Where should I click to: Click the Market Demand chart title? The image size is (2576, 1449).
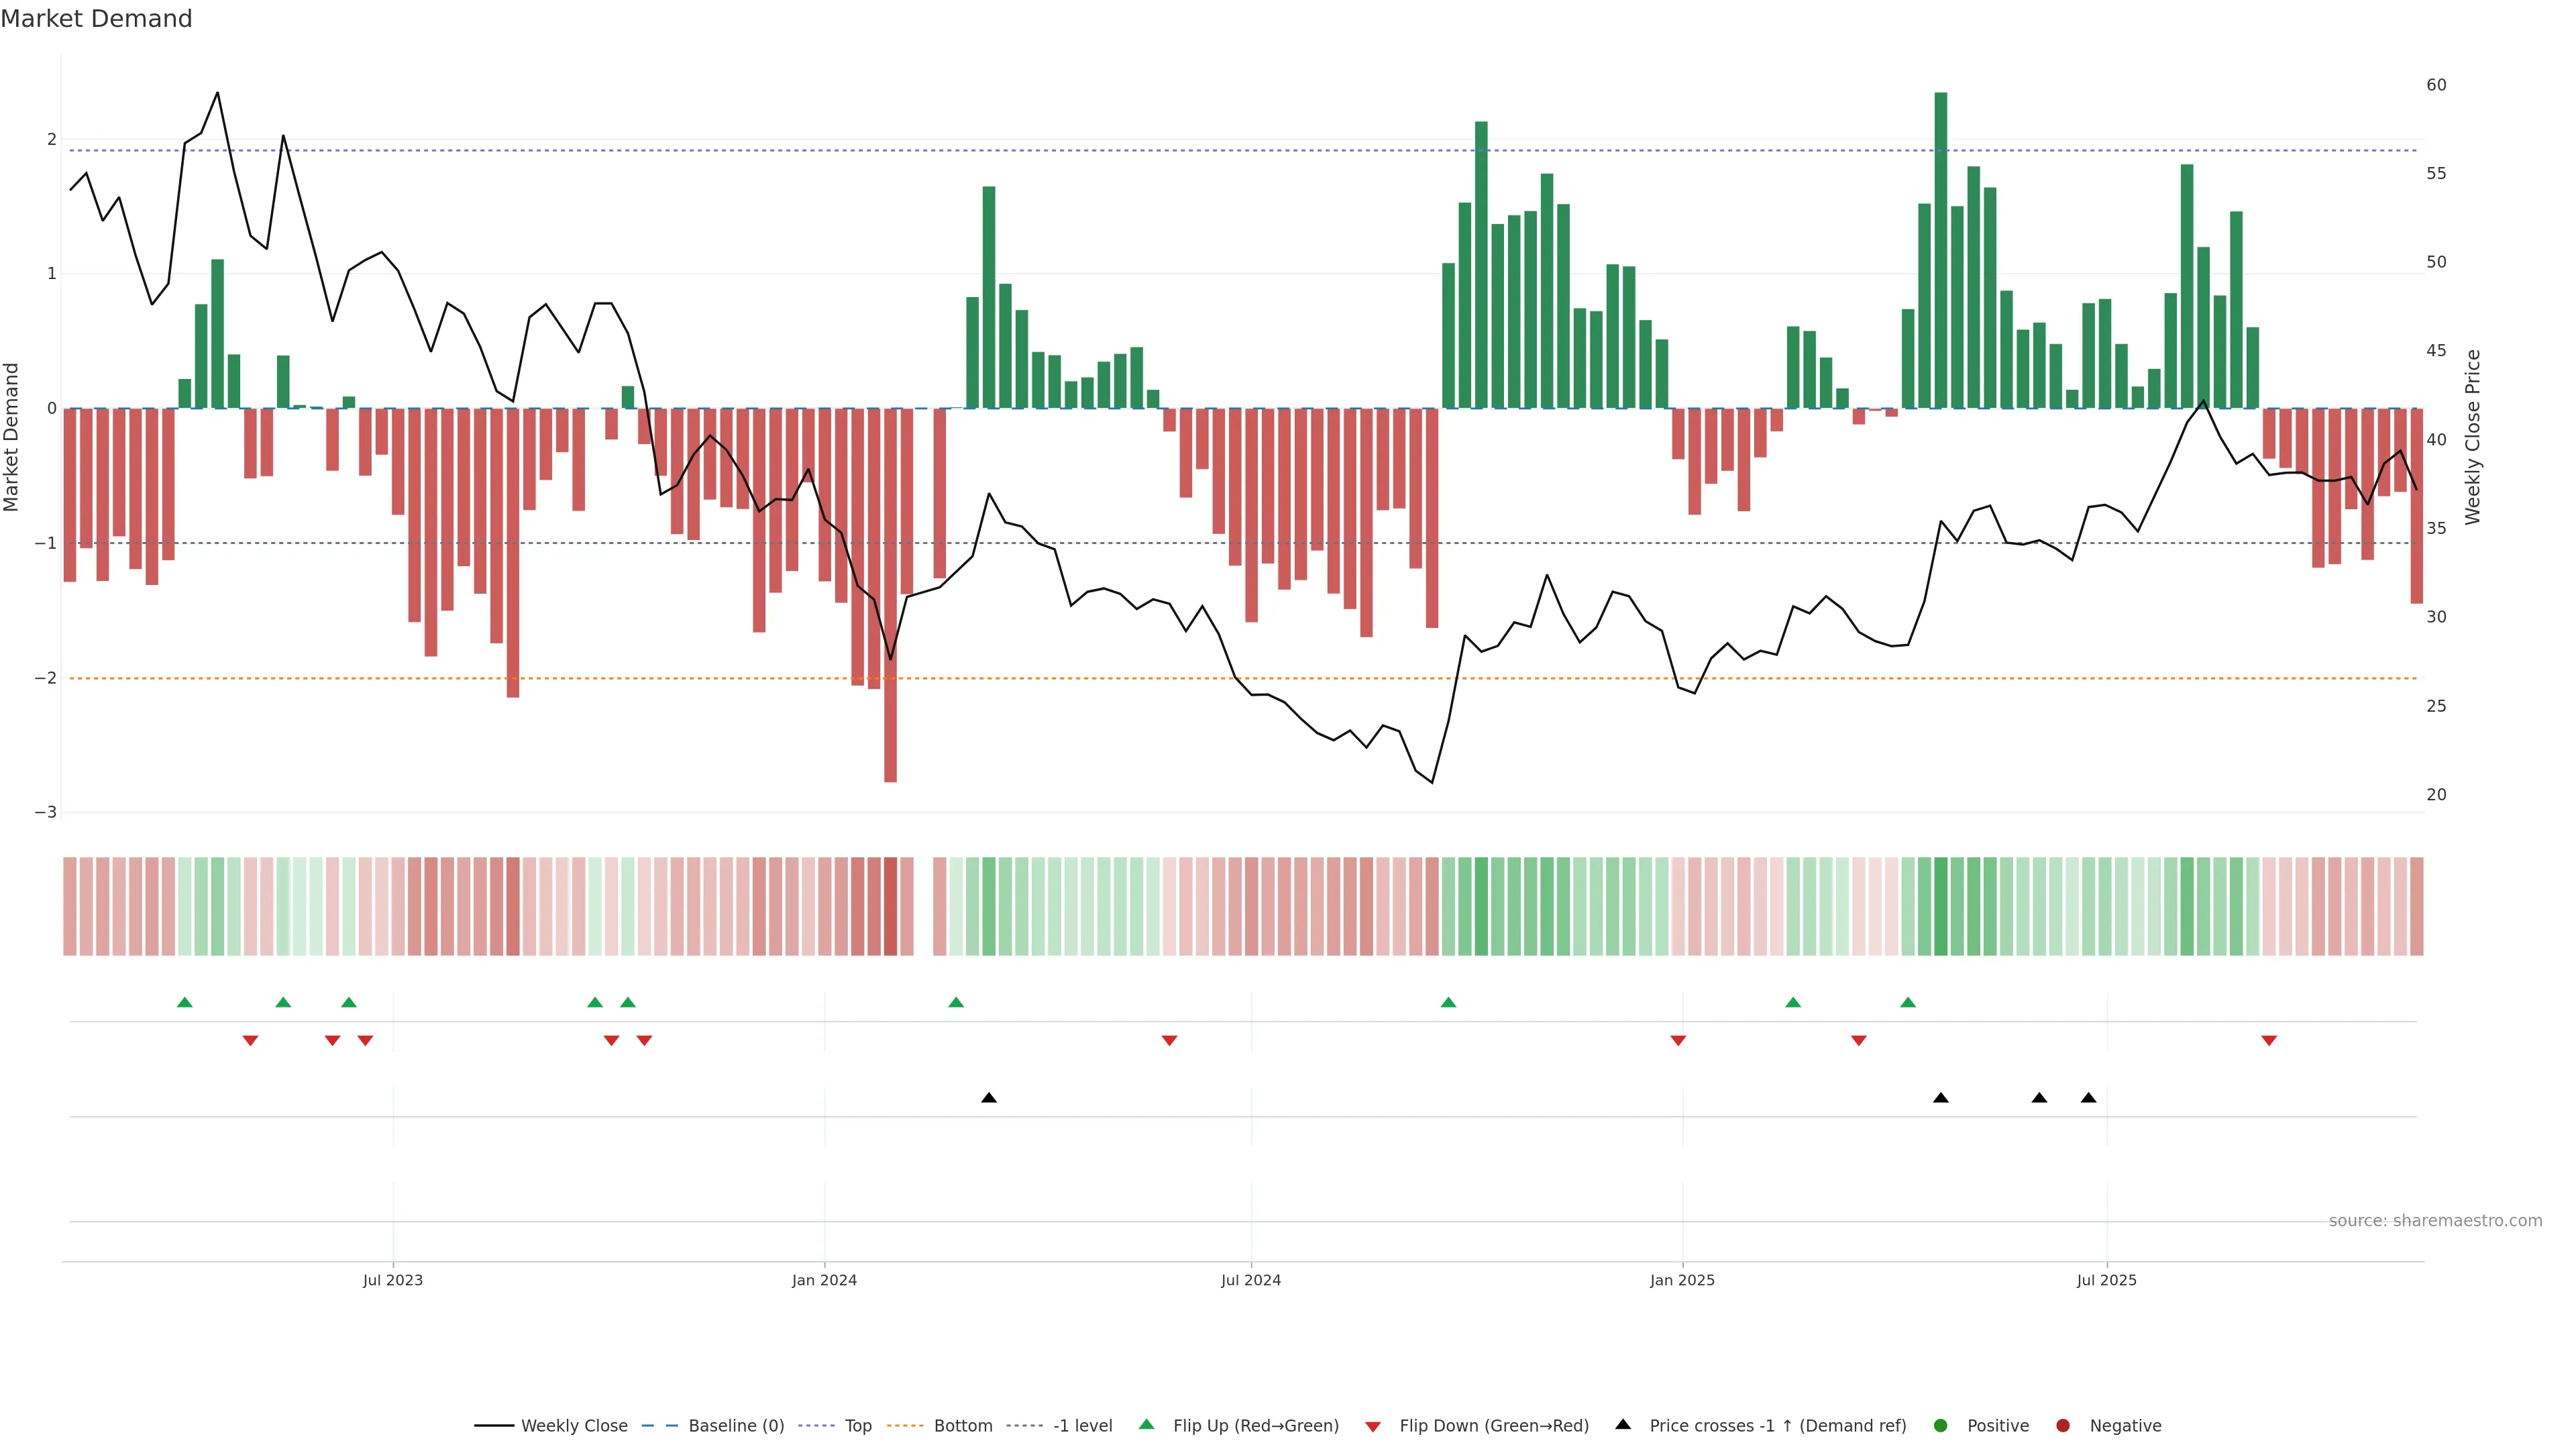click(96, 19)
